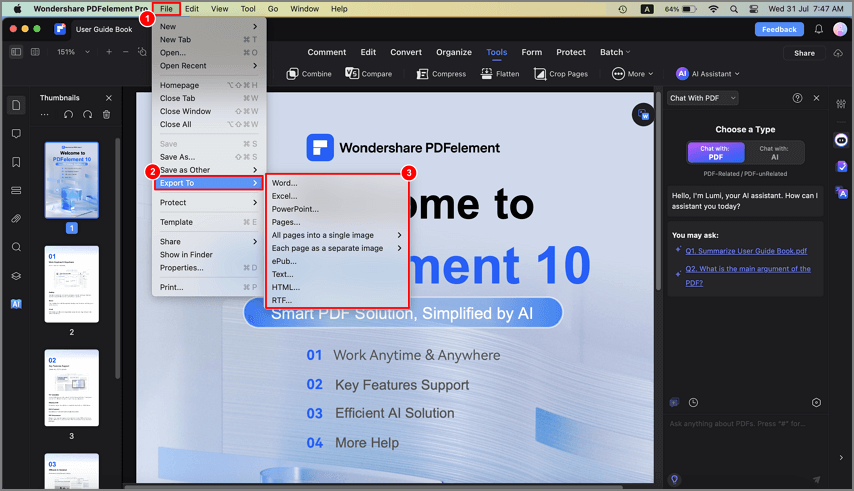This screenshot has width=854, height=491.
Task: Open the Batch dropdown tab
Action: pos(615,52)
